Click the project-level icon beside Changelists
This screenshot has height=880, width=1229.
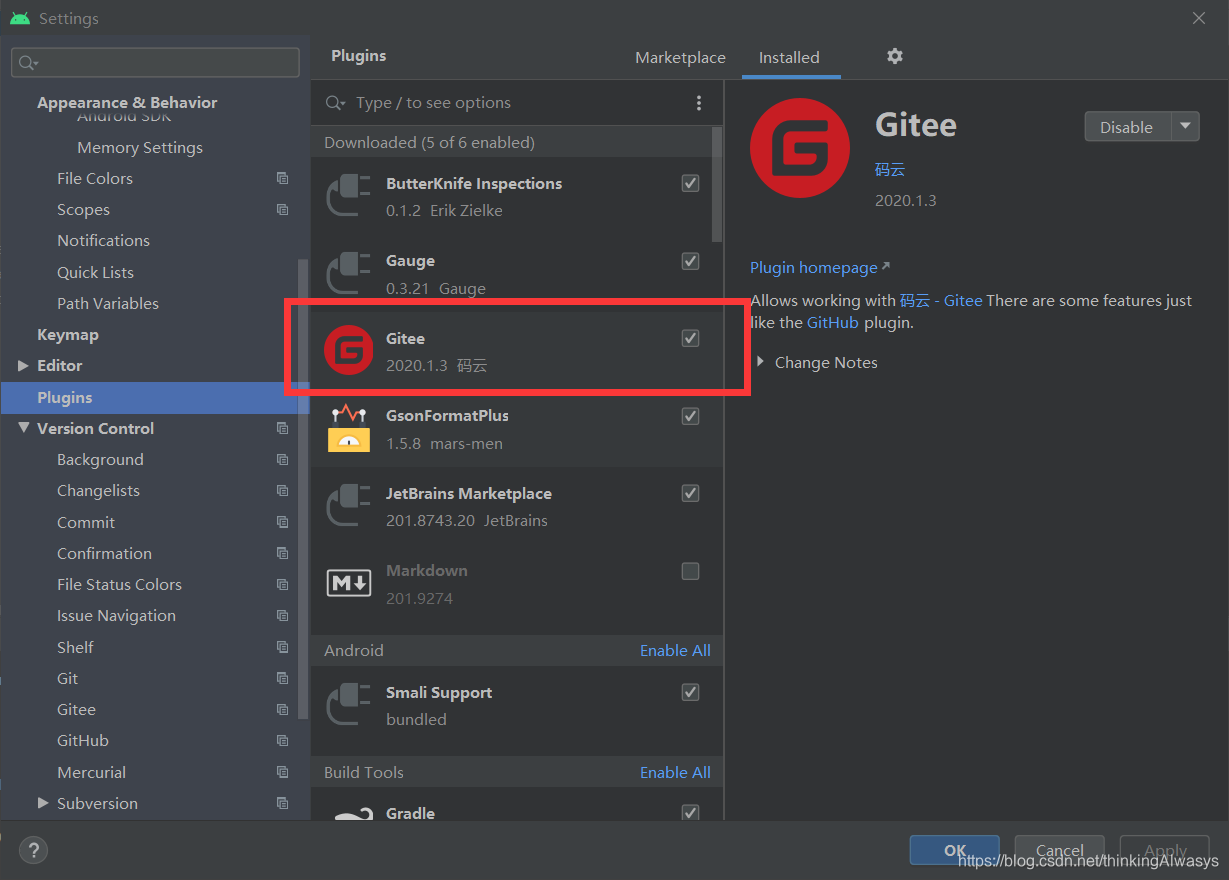point(283,490)
